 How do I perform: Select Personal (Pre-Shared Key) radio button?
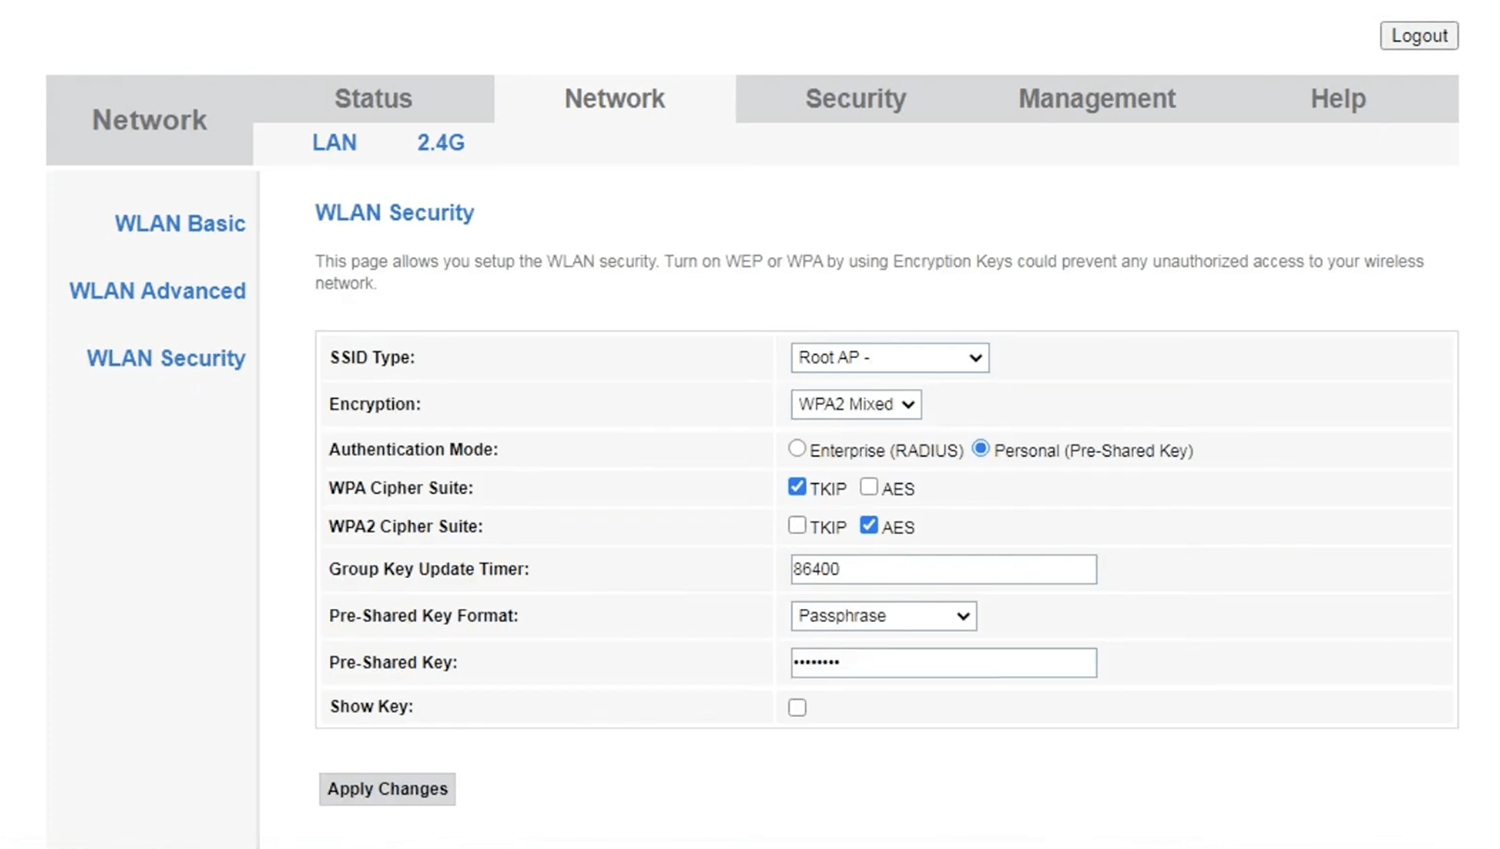[981, 449]
